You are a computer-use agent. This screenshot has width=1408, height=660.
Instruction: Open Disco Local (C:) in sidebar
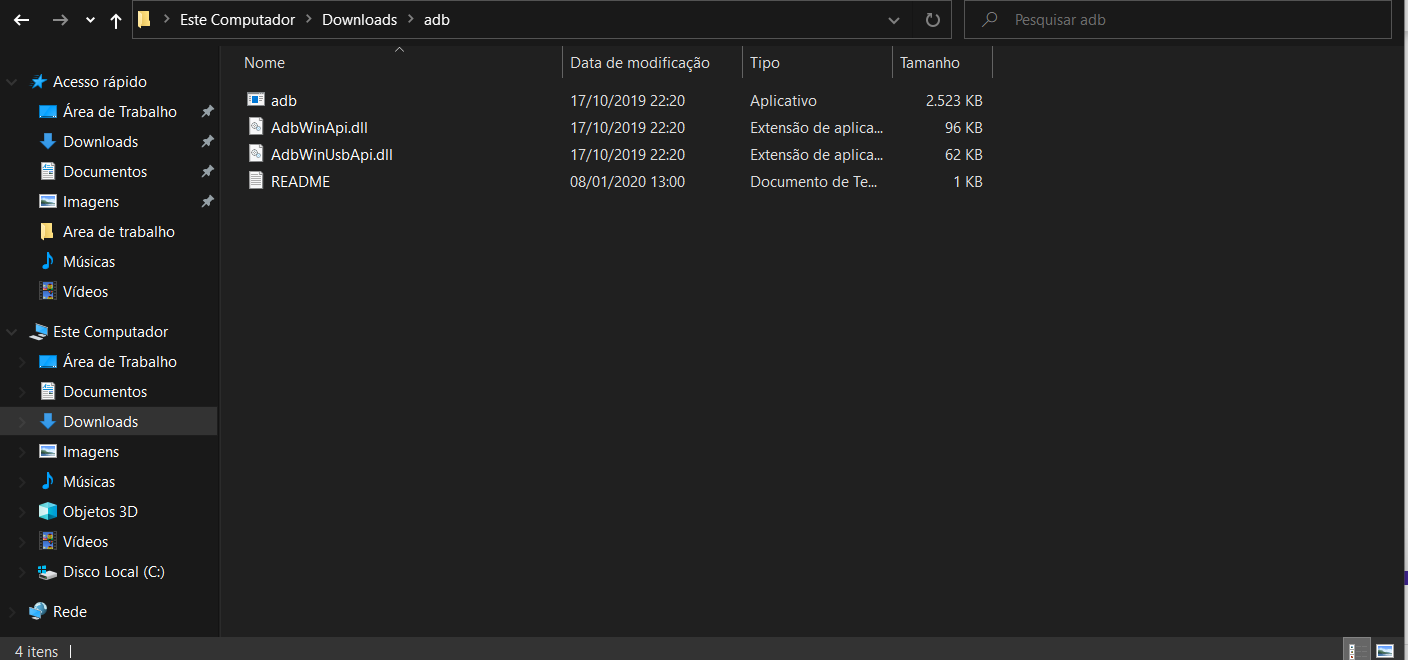coord(113,572)
